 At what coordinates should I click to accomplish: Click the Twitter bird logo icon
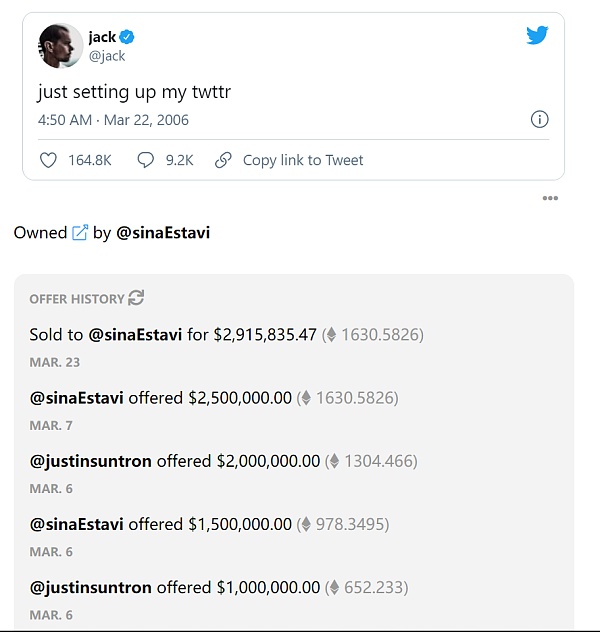tap(537, 36)
